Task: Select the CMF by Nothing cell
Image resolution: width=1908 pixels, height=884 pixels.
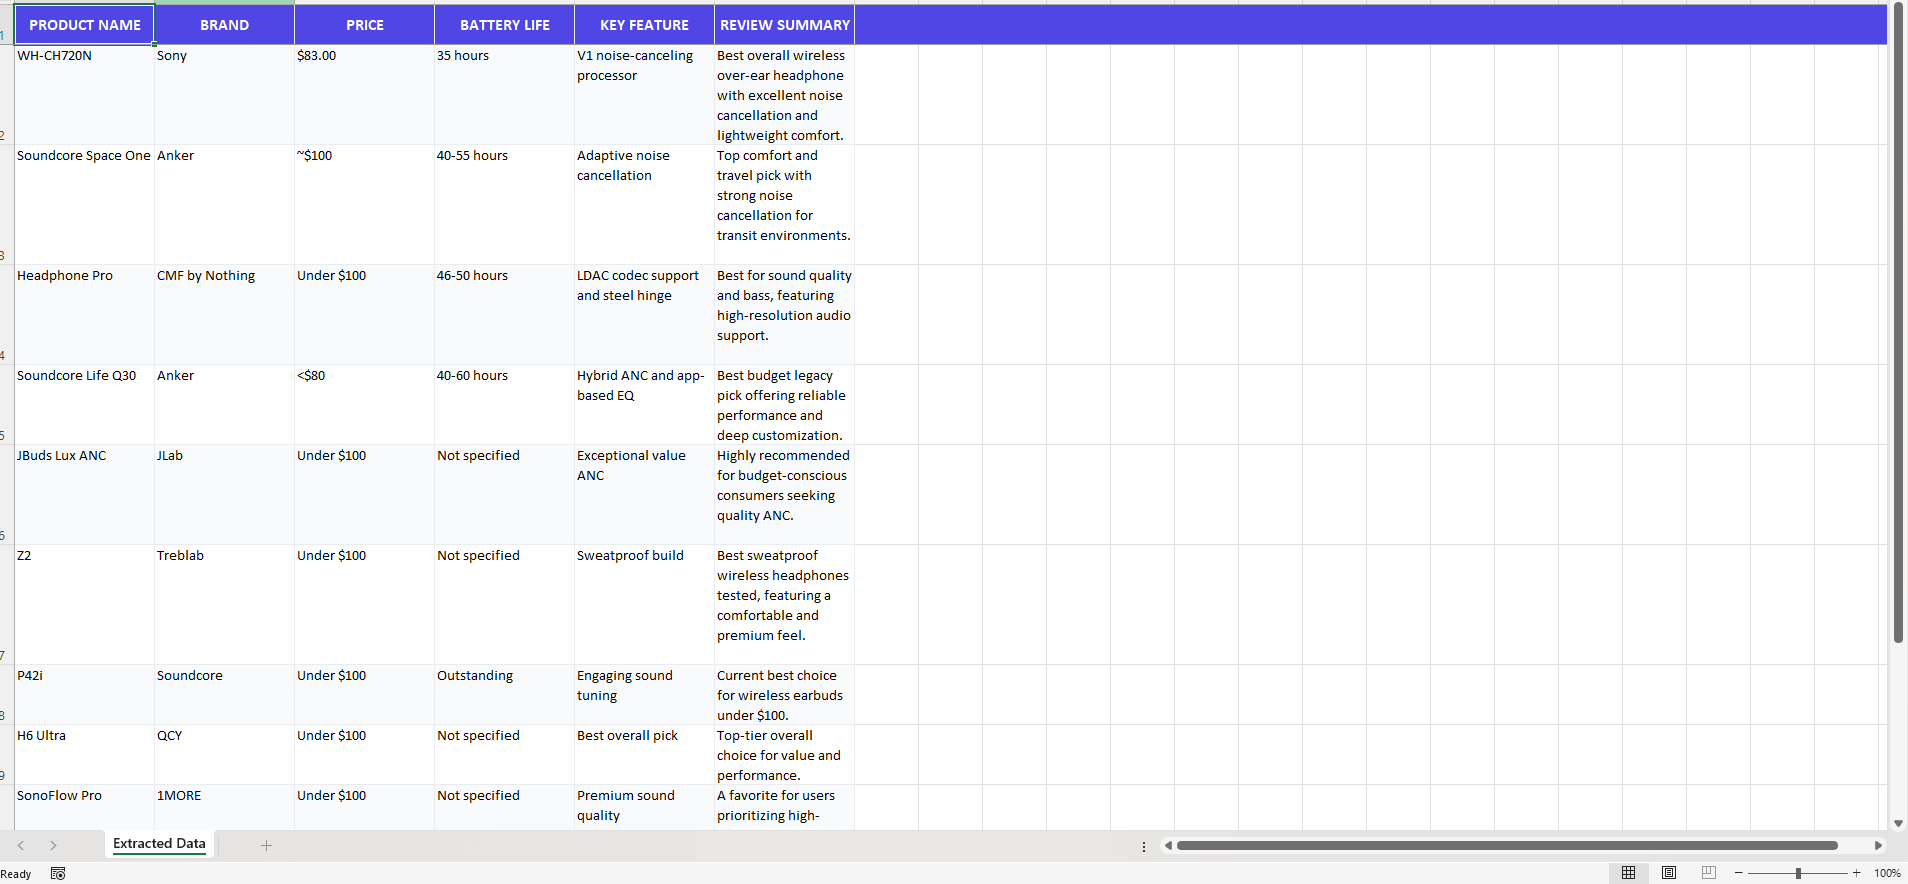Action: coord(225,315)
